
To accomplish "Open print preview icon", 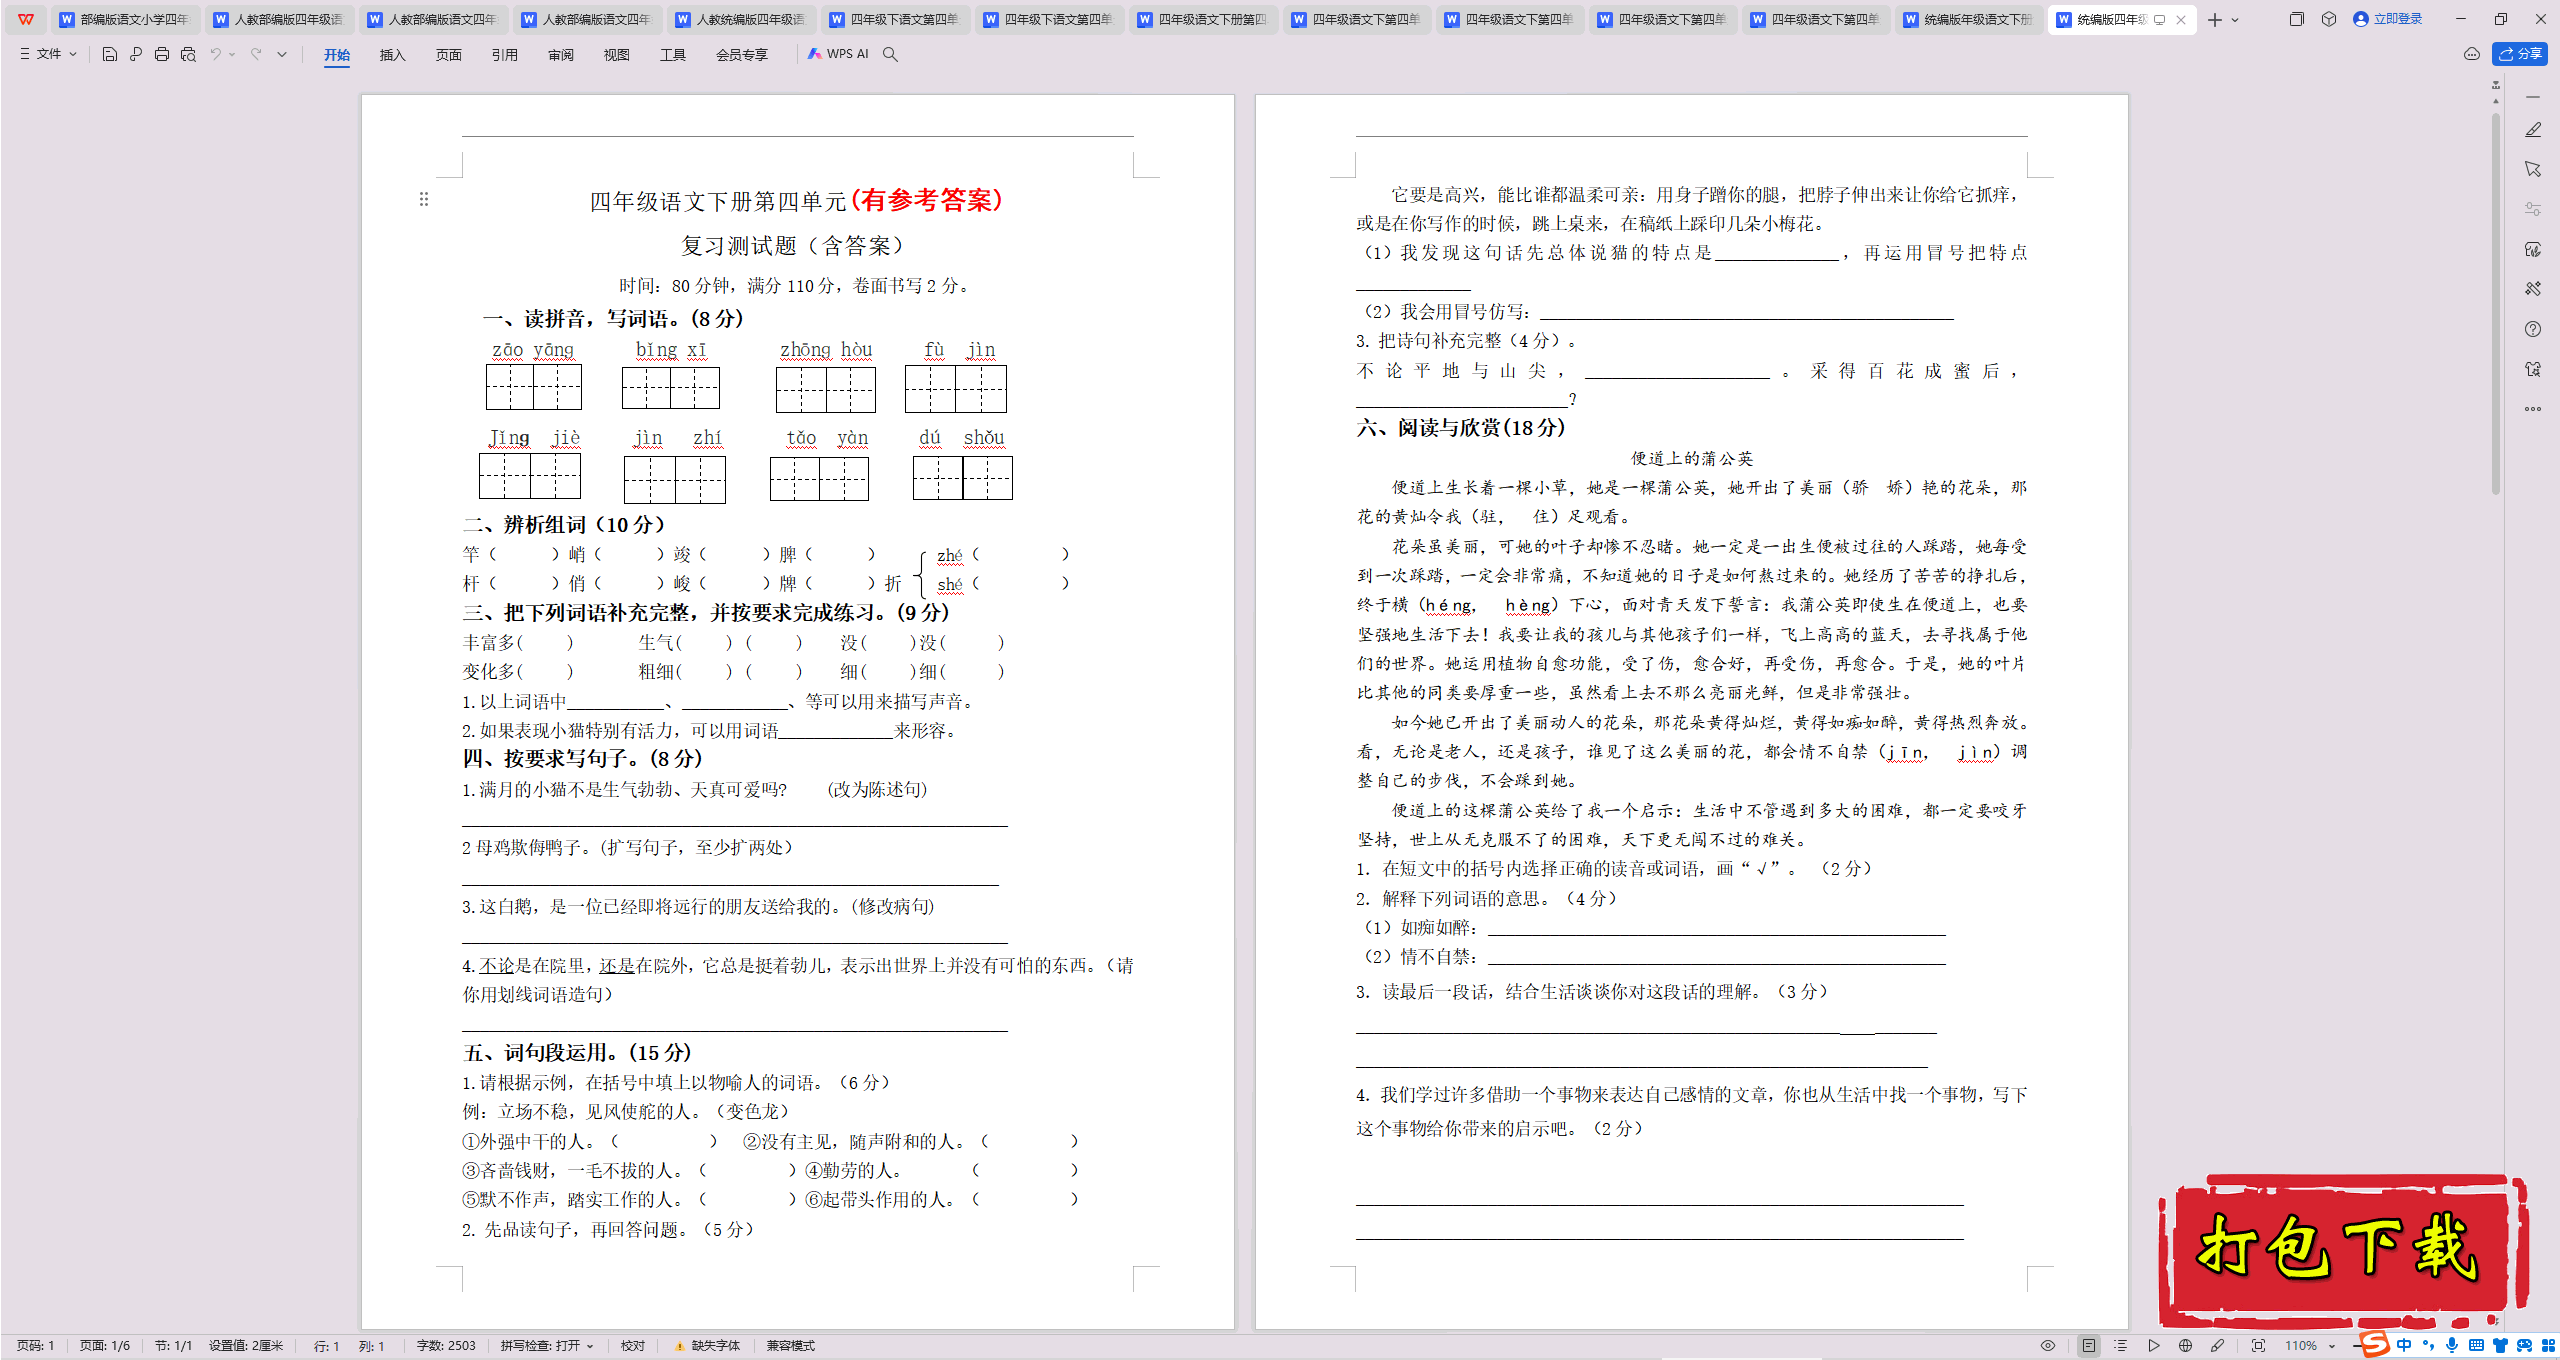I will [188, 54].
